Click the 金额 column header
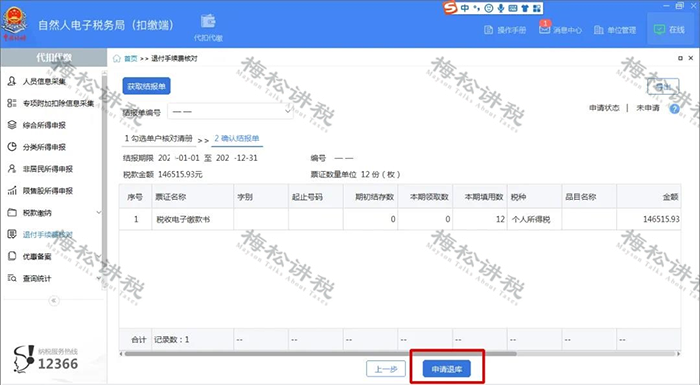 pos(649,197)
